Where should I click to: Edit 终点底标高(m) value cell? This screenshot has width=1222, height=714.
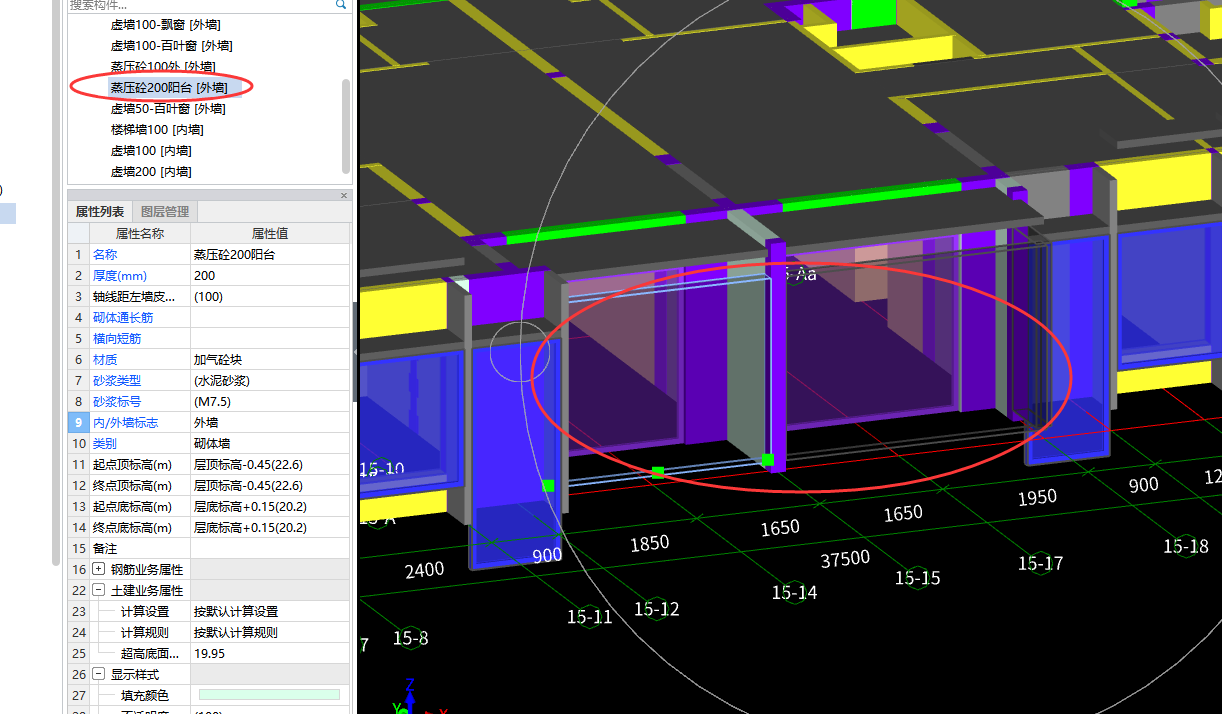(x=270, y=527)
